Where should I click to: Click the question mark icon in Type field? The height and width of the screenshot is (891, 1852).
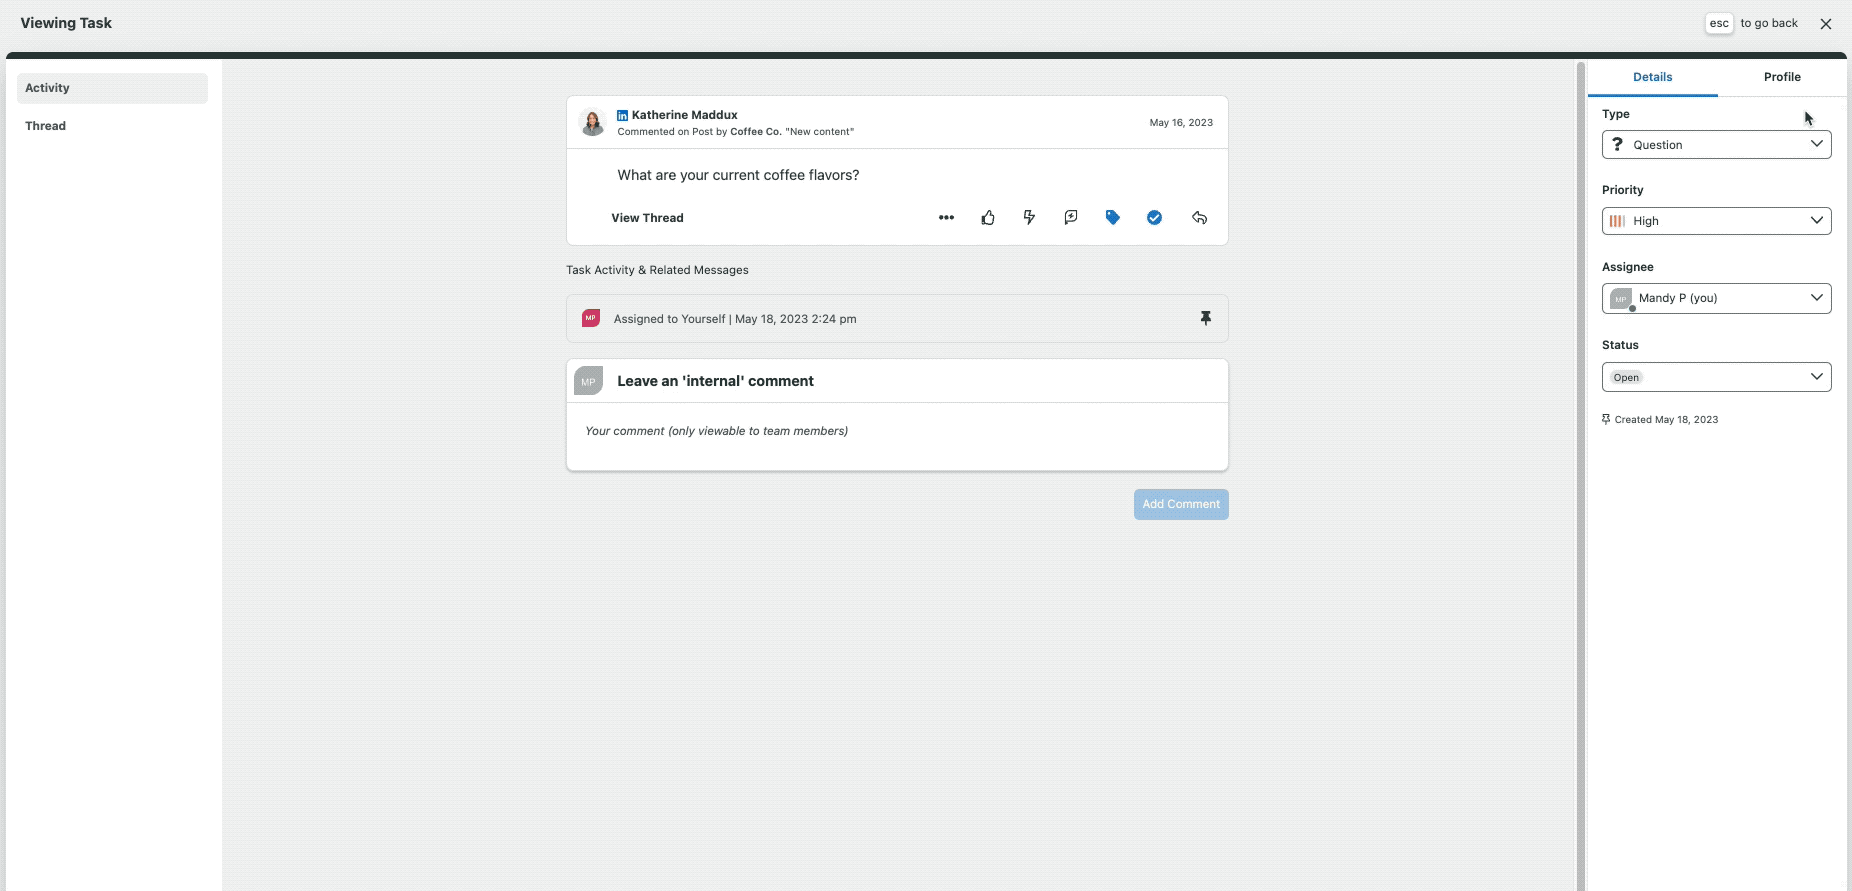1617,145
